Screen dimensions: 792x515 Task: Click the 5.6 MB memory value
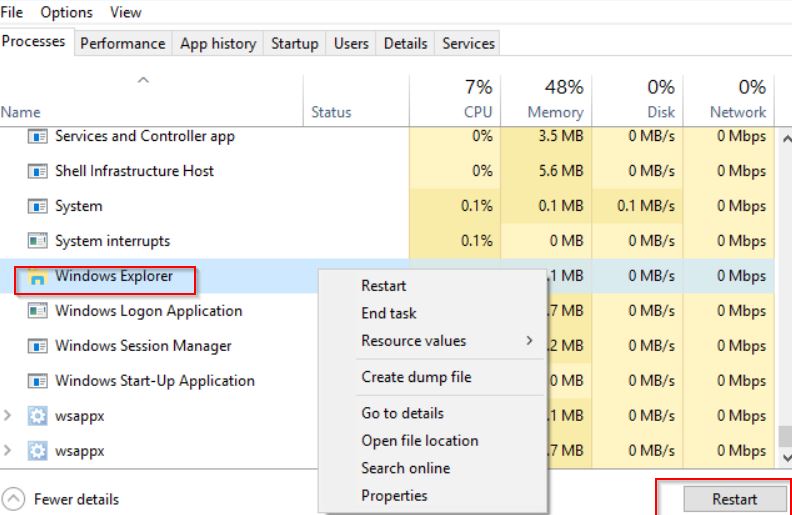click(x=561, y=171)
